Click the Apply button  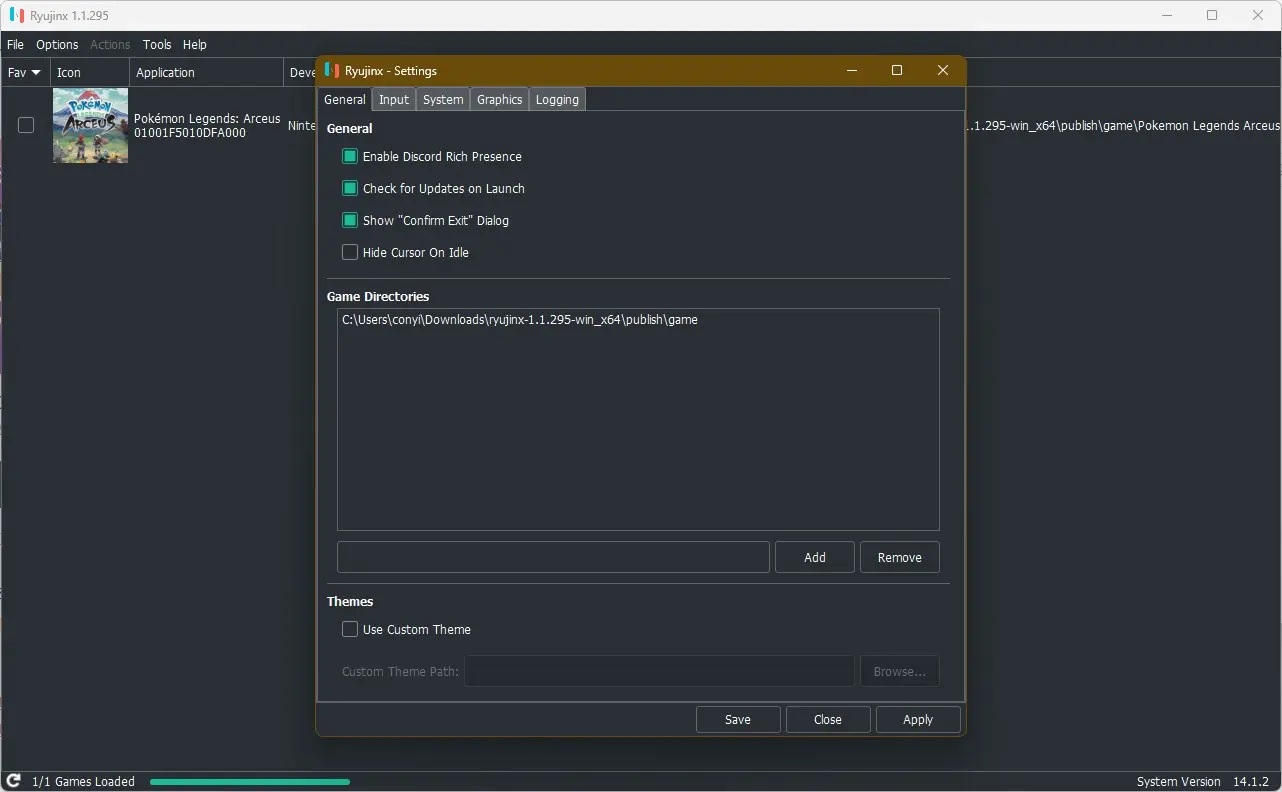[x=918, y=719]
